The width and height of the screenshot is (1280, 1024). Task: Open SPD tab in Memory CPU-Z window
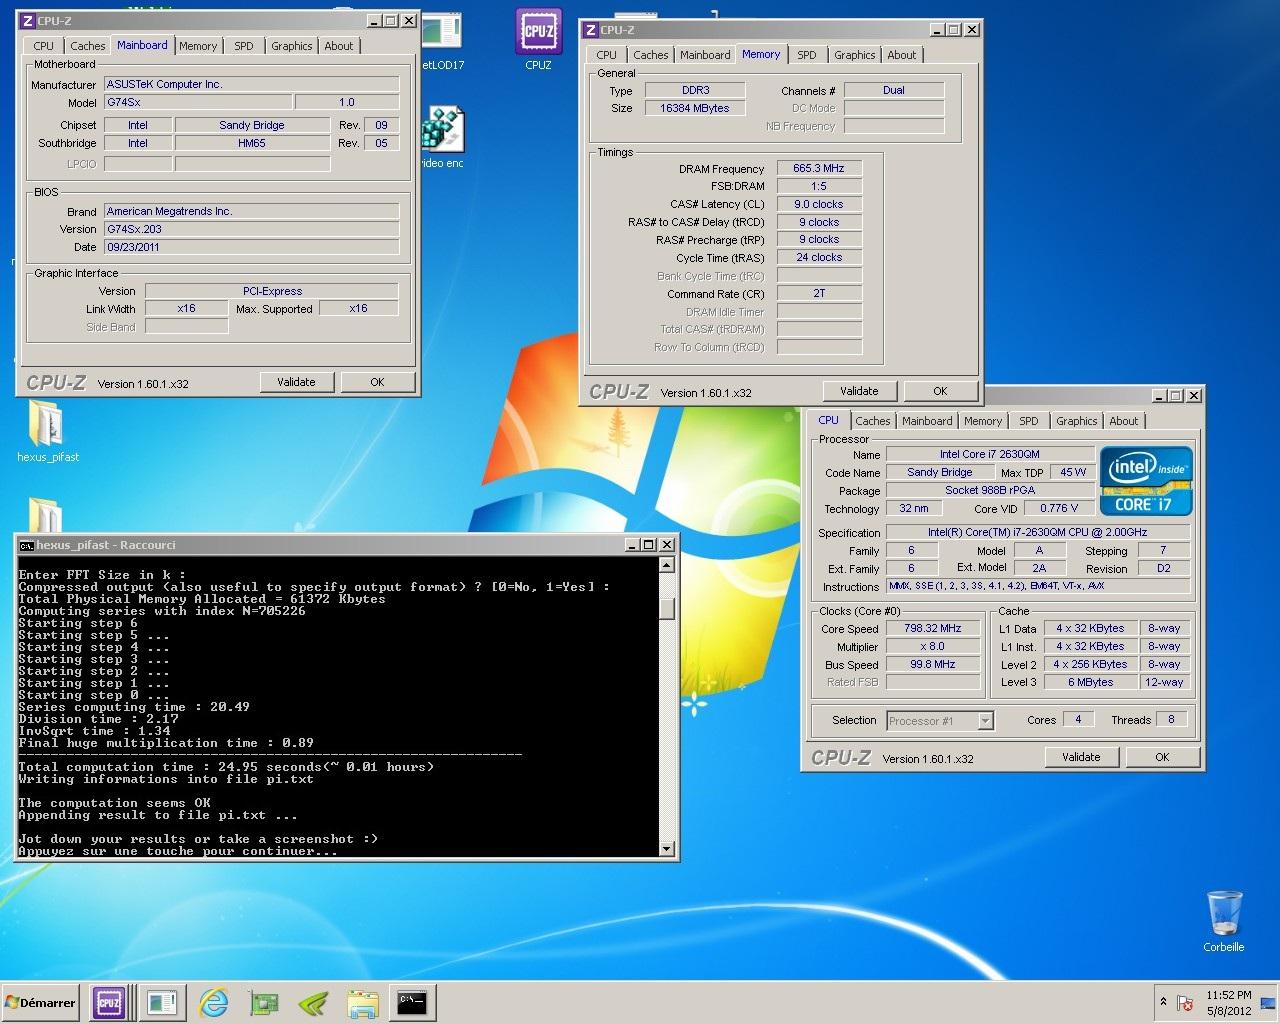806,55
